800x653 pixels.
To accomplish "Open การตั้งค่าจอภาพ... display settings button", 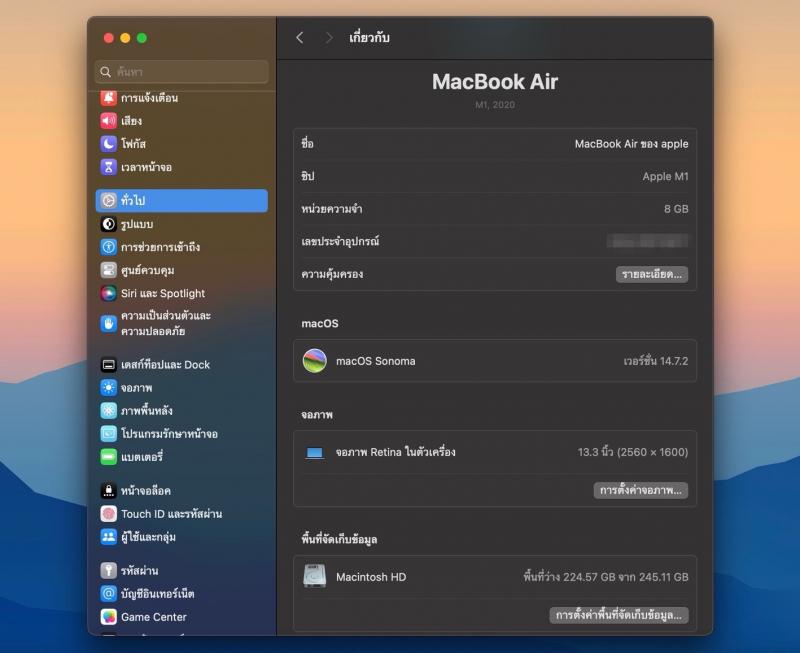I will click(640, 490).
